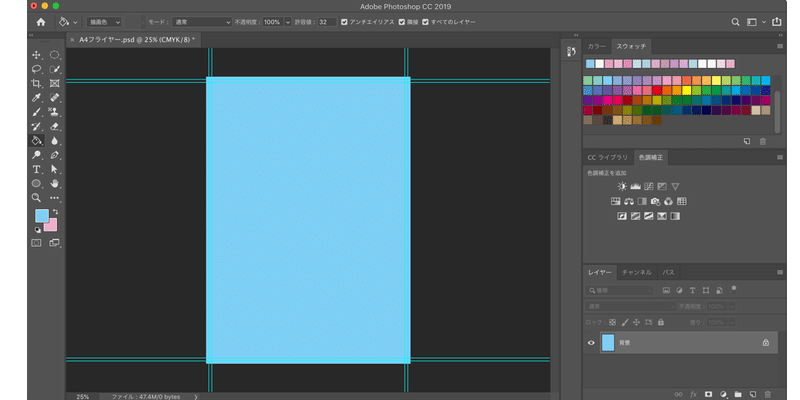This screenshot has width=800, height=400.
Task: Select the Pen tool
Action: coord(55,155)
